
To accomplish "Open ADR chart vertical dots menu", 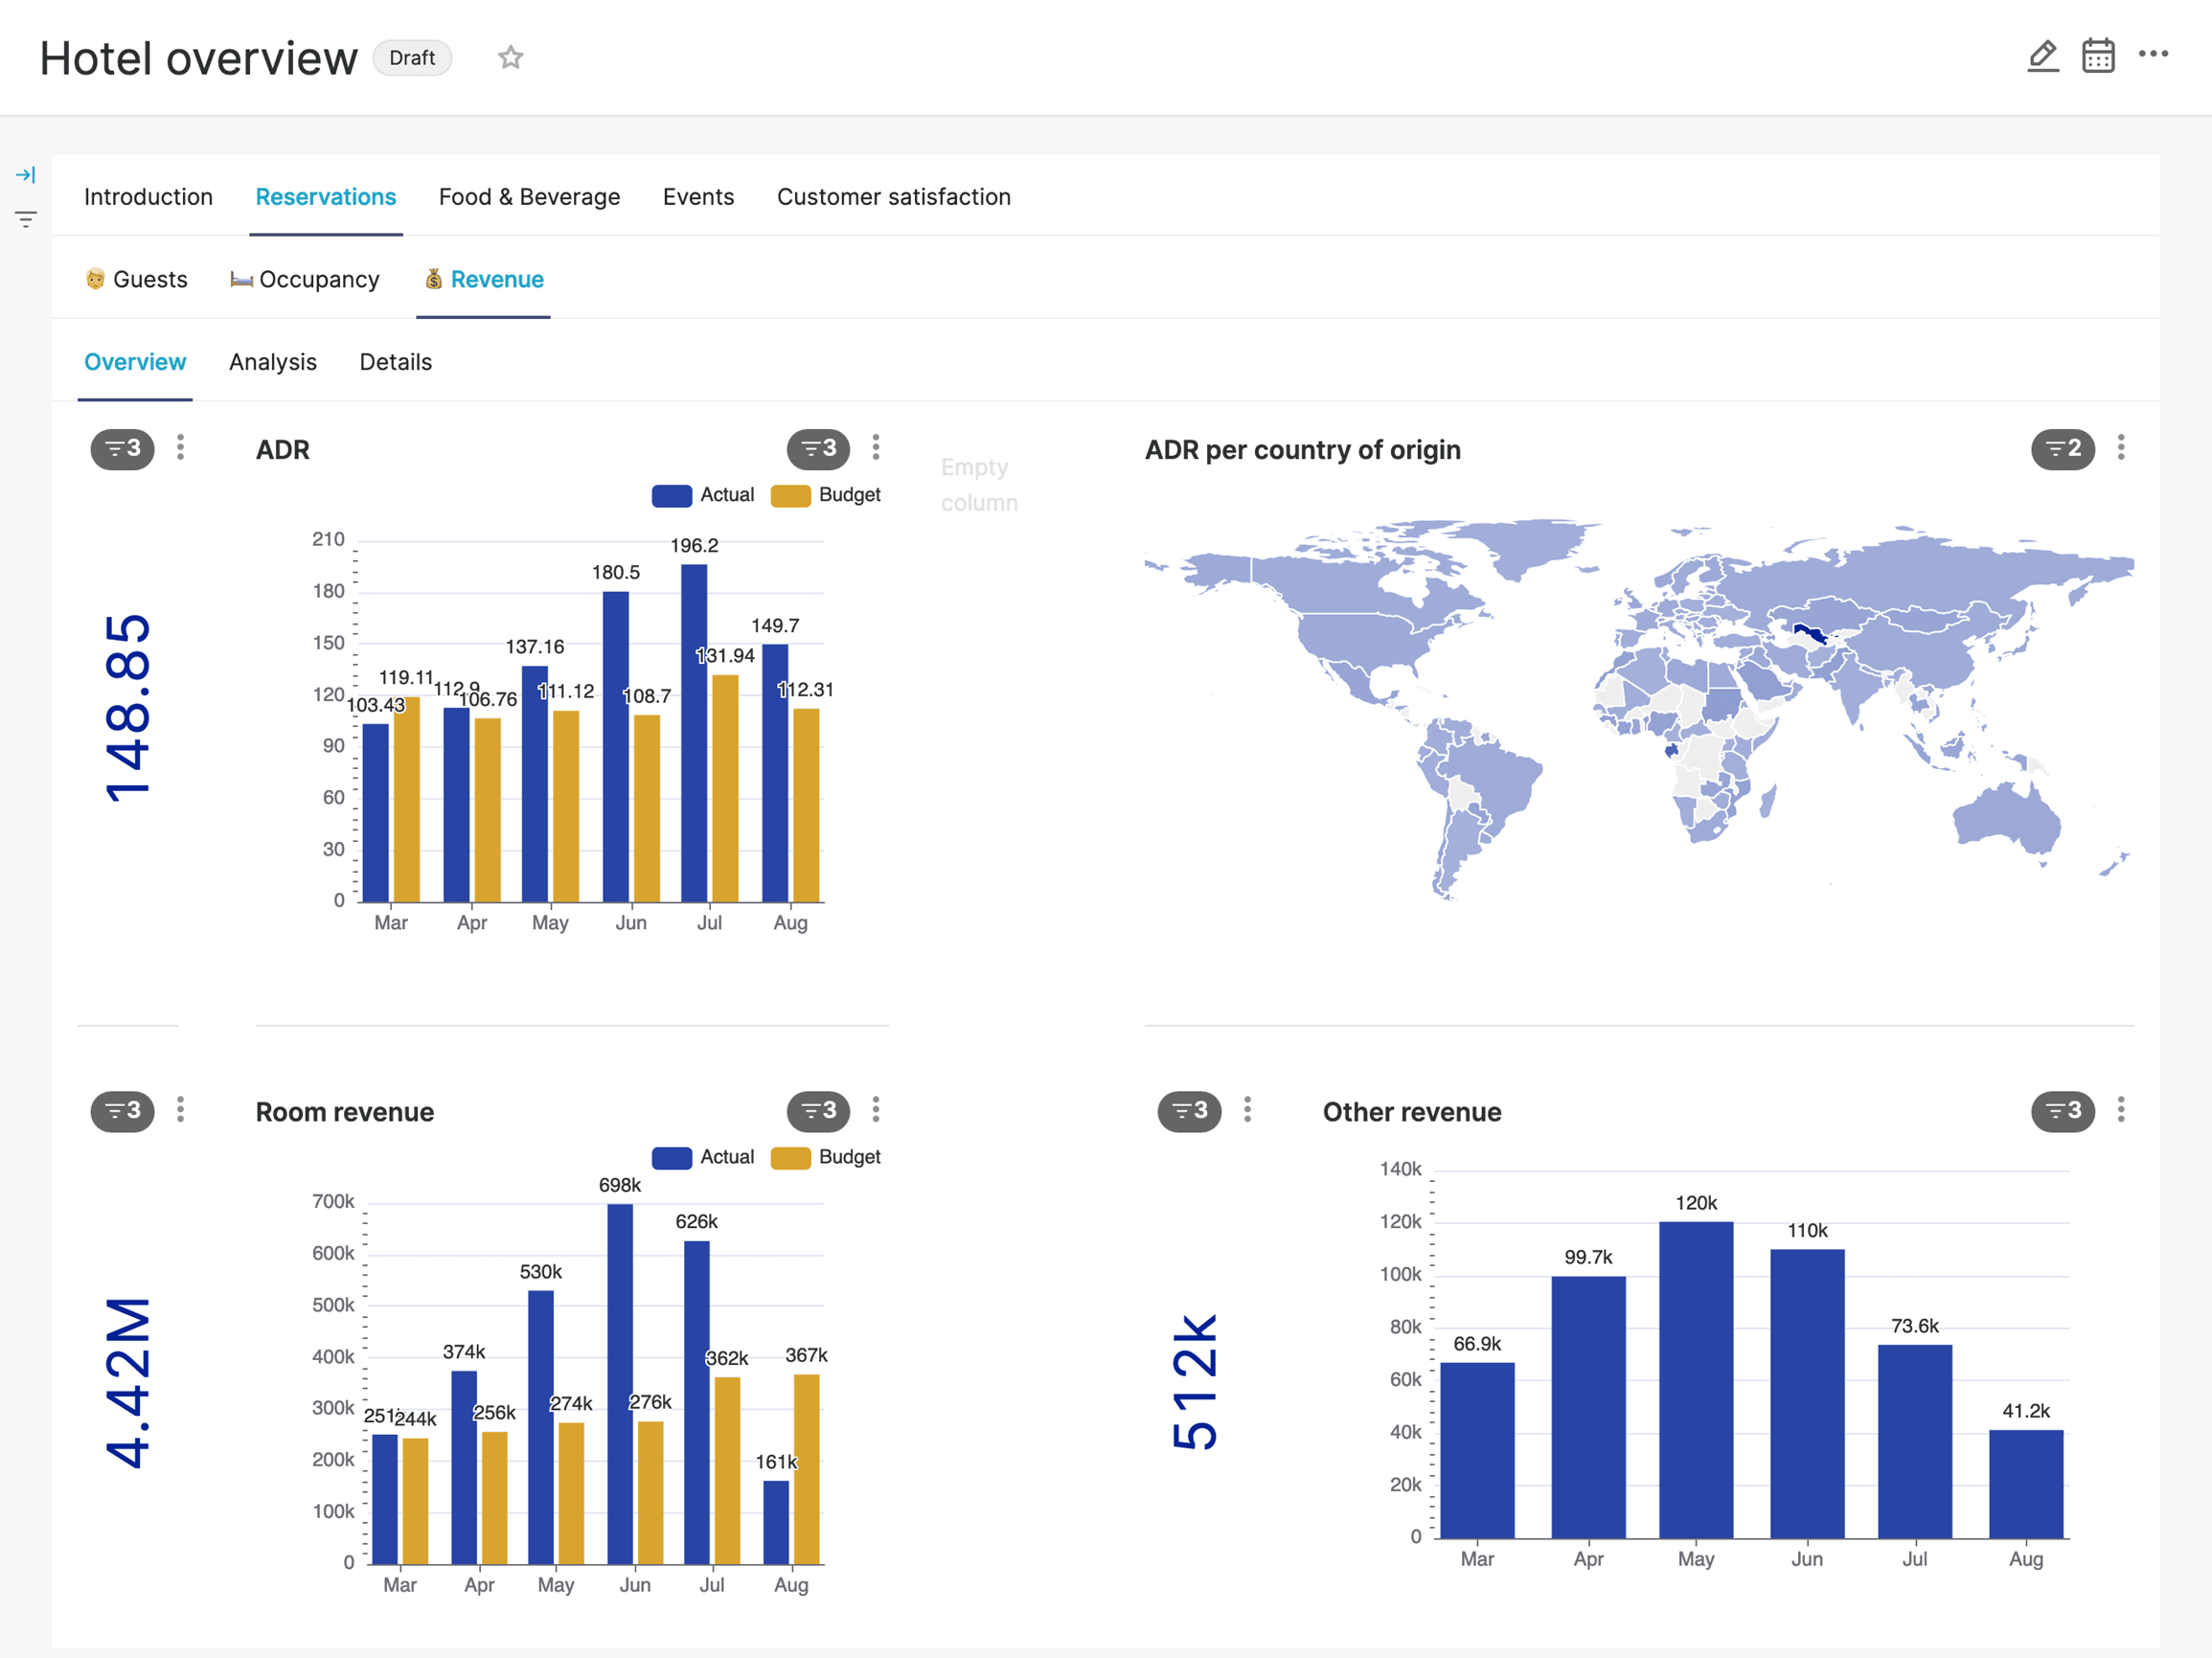I will pyautogui.click(x=876, y=447).
